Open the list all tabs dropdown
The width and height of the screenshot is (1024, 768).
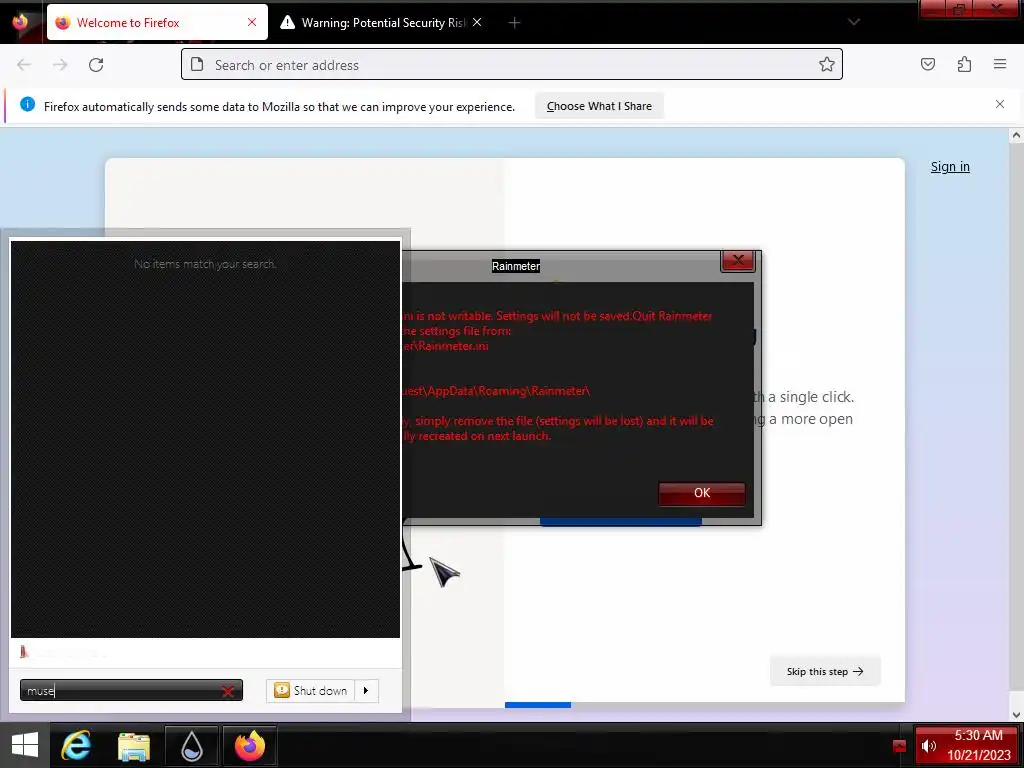(854, 22)
